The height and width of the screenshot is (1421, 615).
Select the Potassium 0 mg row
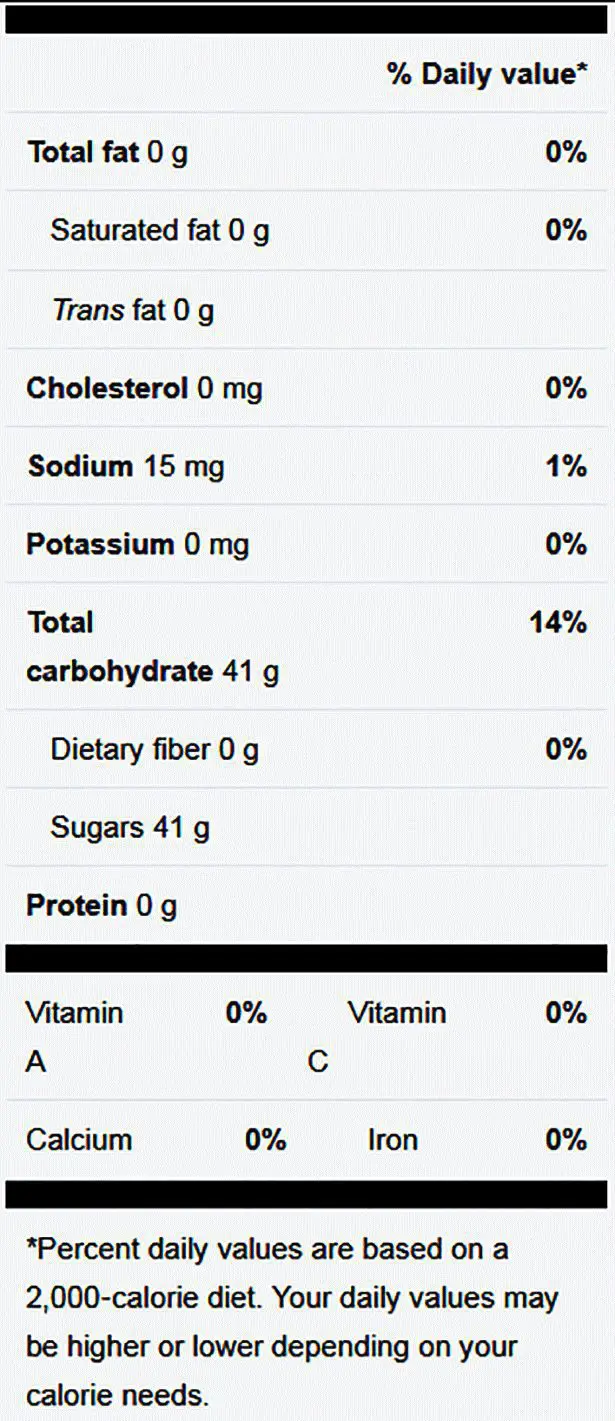point(307,545)
